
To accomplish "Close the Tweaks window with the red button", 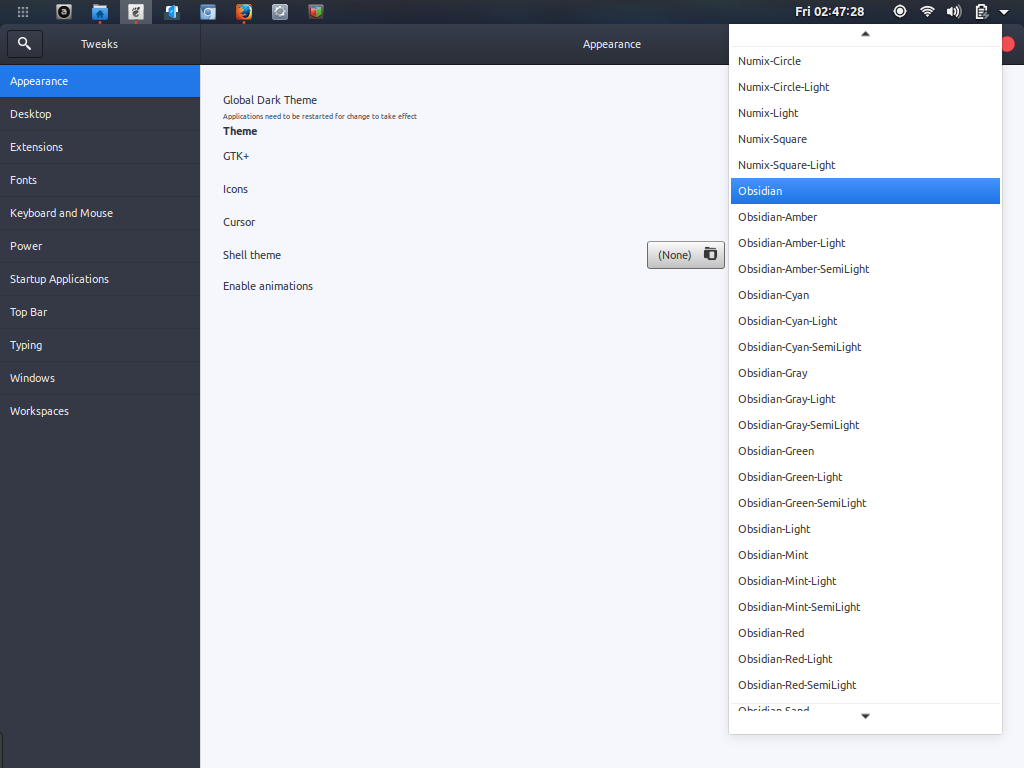I will click(1008, 44).
